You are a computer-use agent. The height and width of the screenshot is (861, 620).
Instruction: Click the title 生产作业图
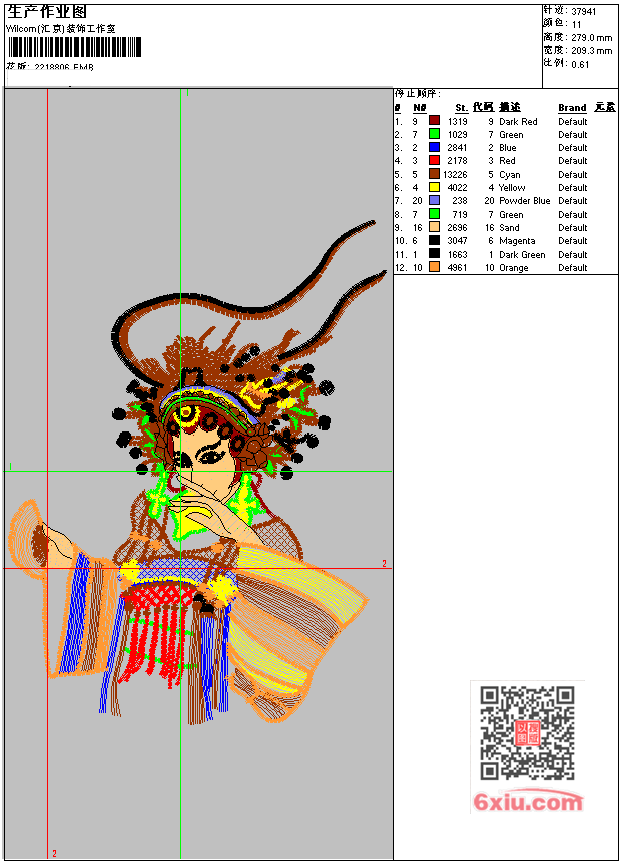(47, 12)
